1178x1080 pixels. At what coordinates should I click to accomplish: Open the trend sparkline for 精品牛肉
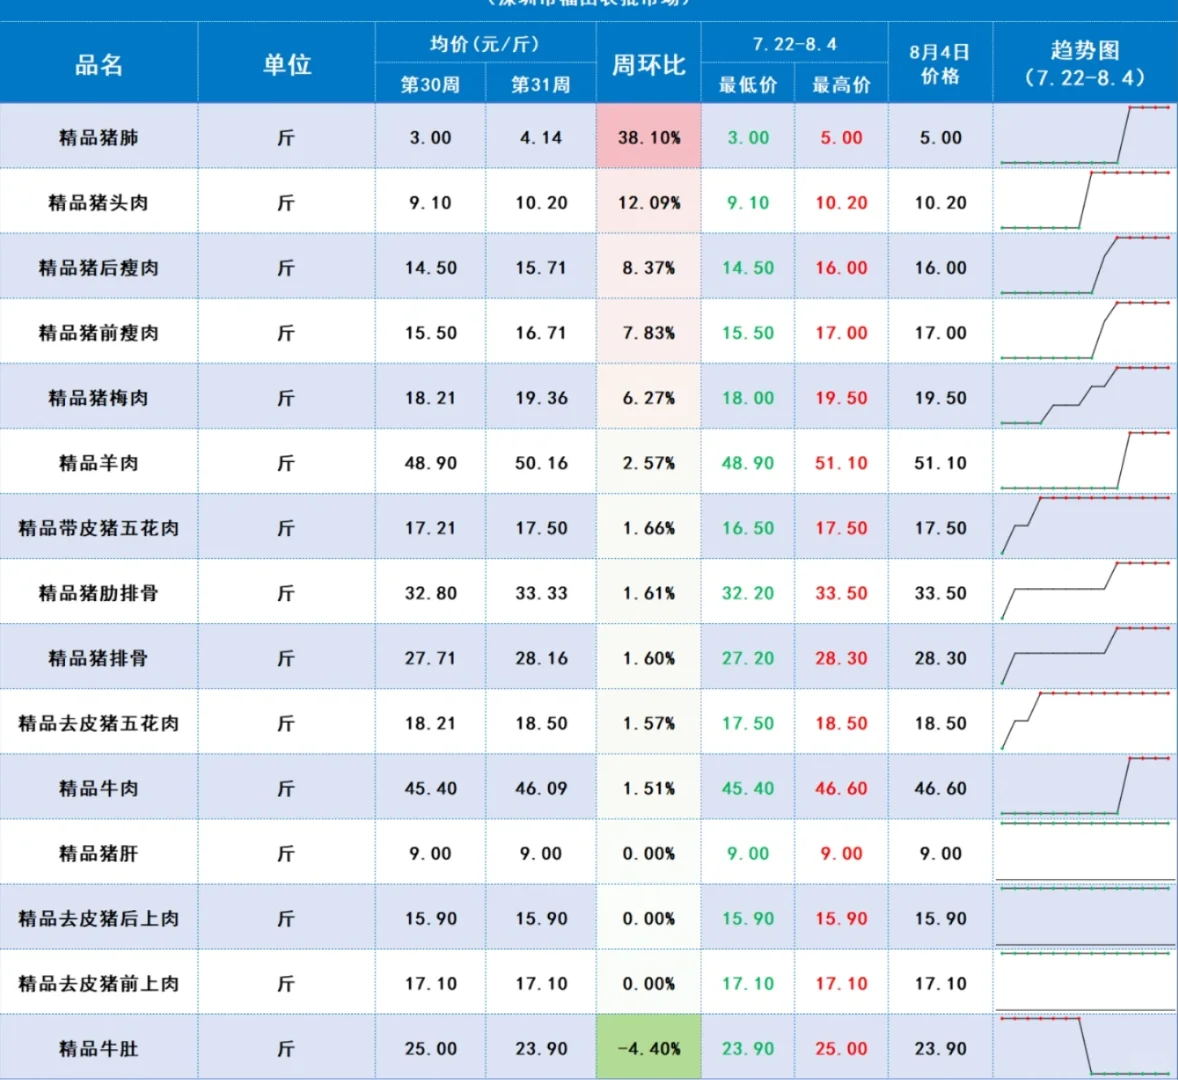click(1085, 786)
